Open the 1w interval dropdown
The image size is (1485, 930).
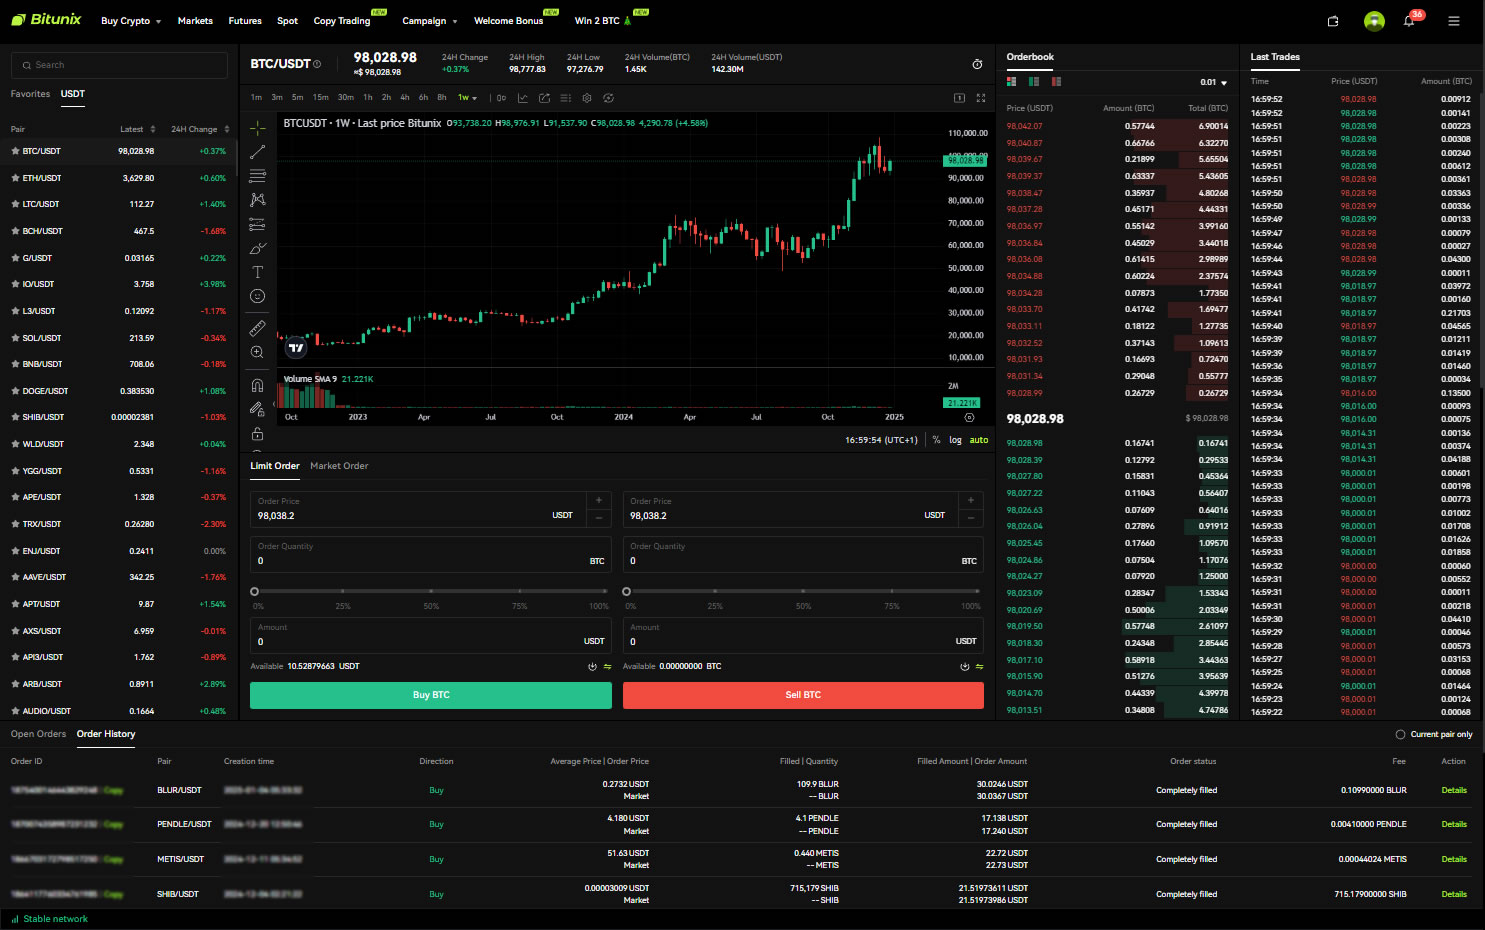(x=467, y=98)
